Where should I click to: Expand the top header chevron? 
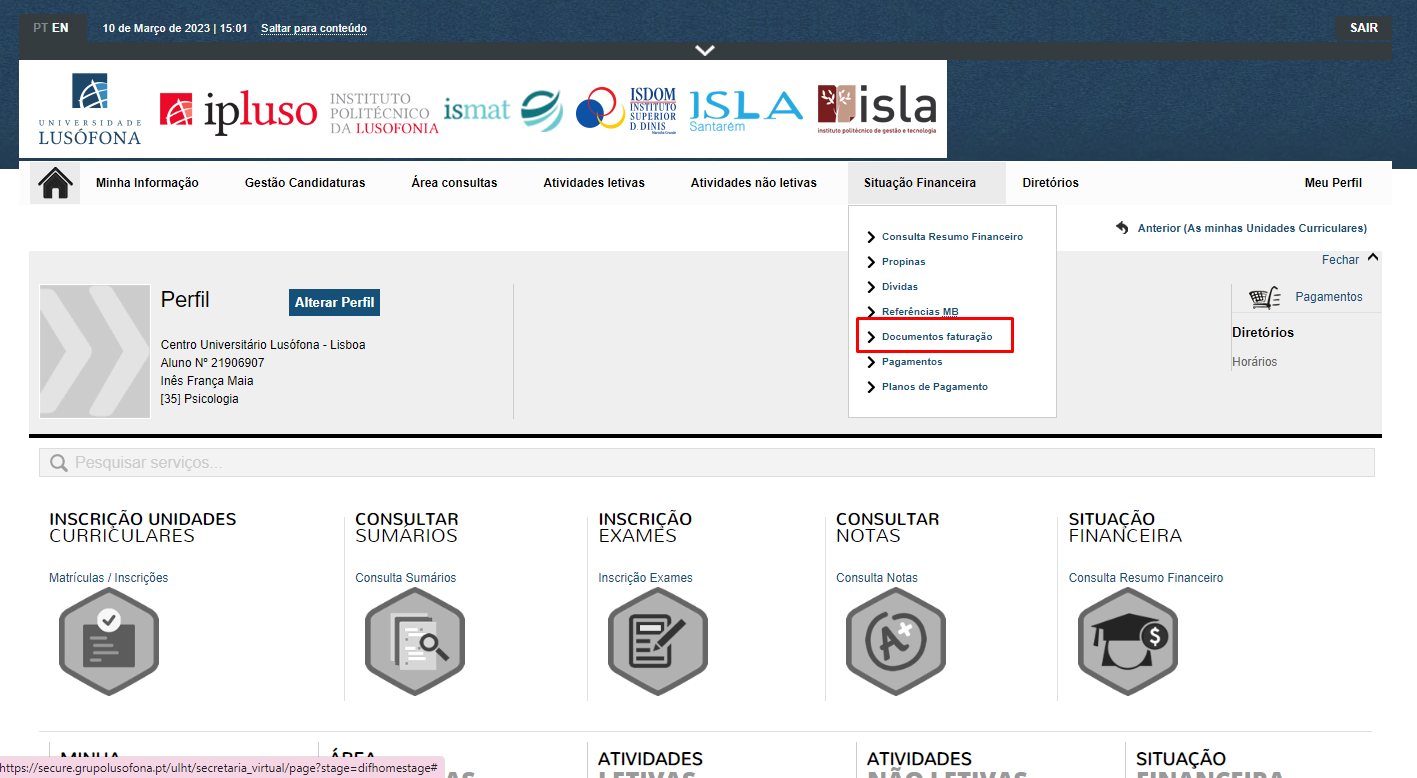click(x=705, y=50)
